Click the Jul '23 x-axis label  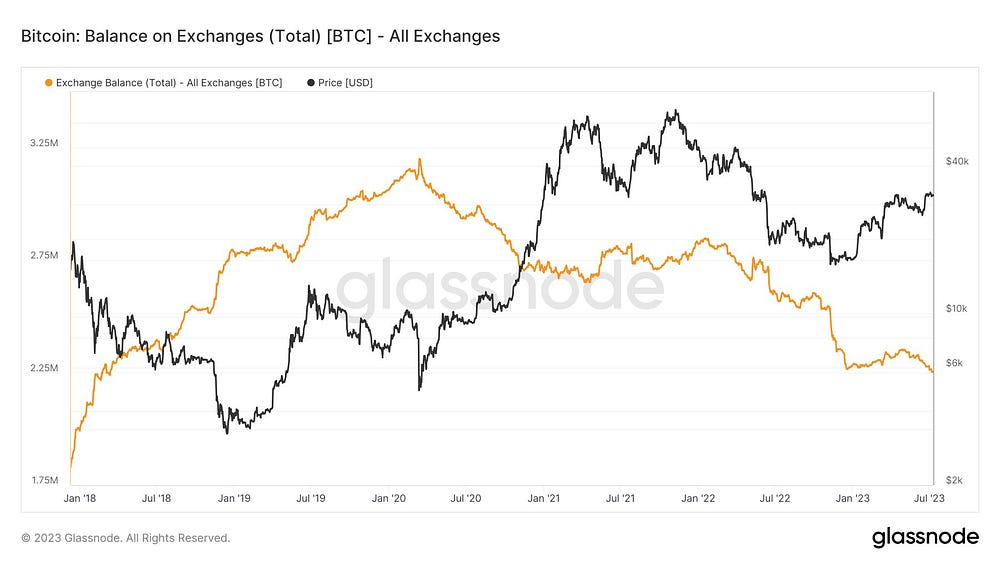(x=929, y=498)
